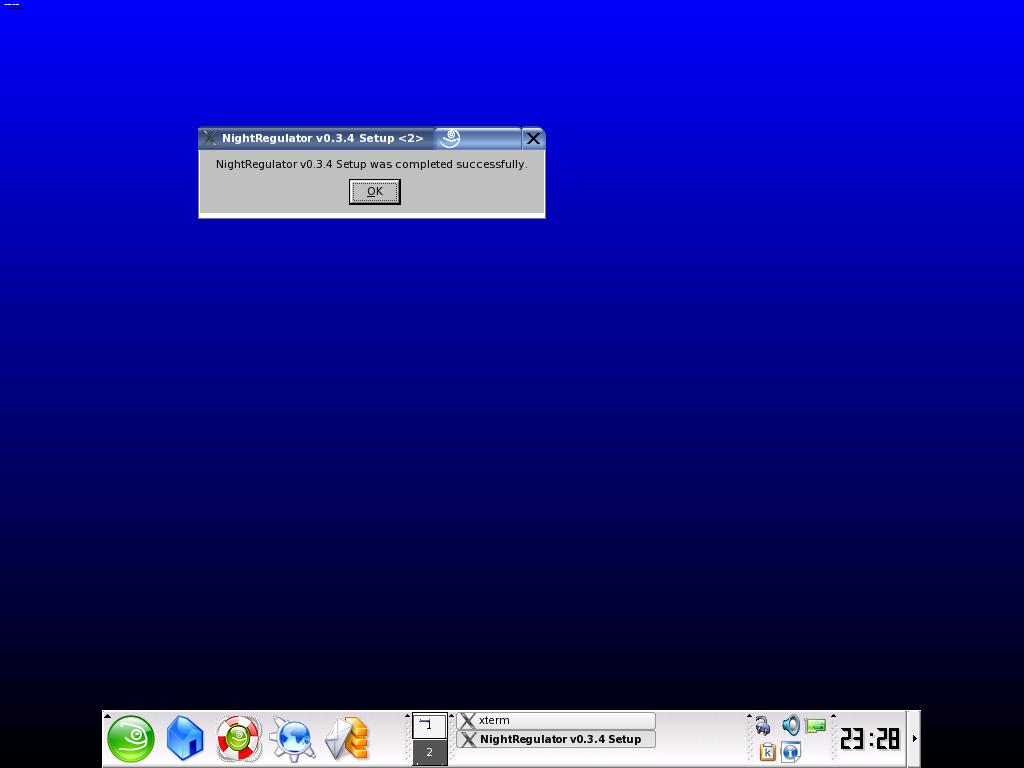Open the blue house Home folder
Screen dimensions: 1024x768
click(185, 739)
